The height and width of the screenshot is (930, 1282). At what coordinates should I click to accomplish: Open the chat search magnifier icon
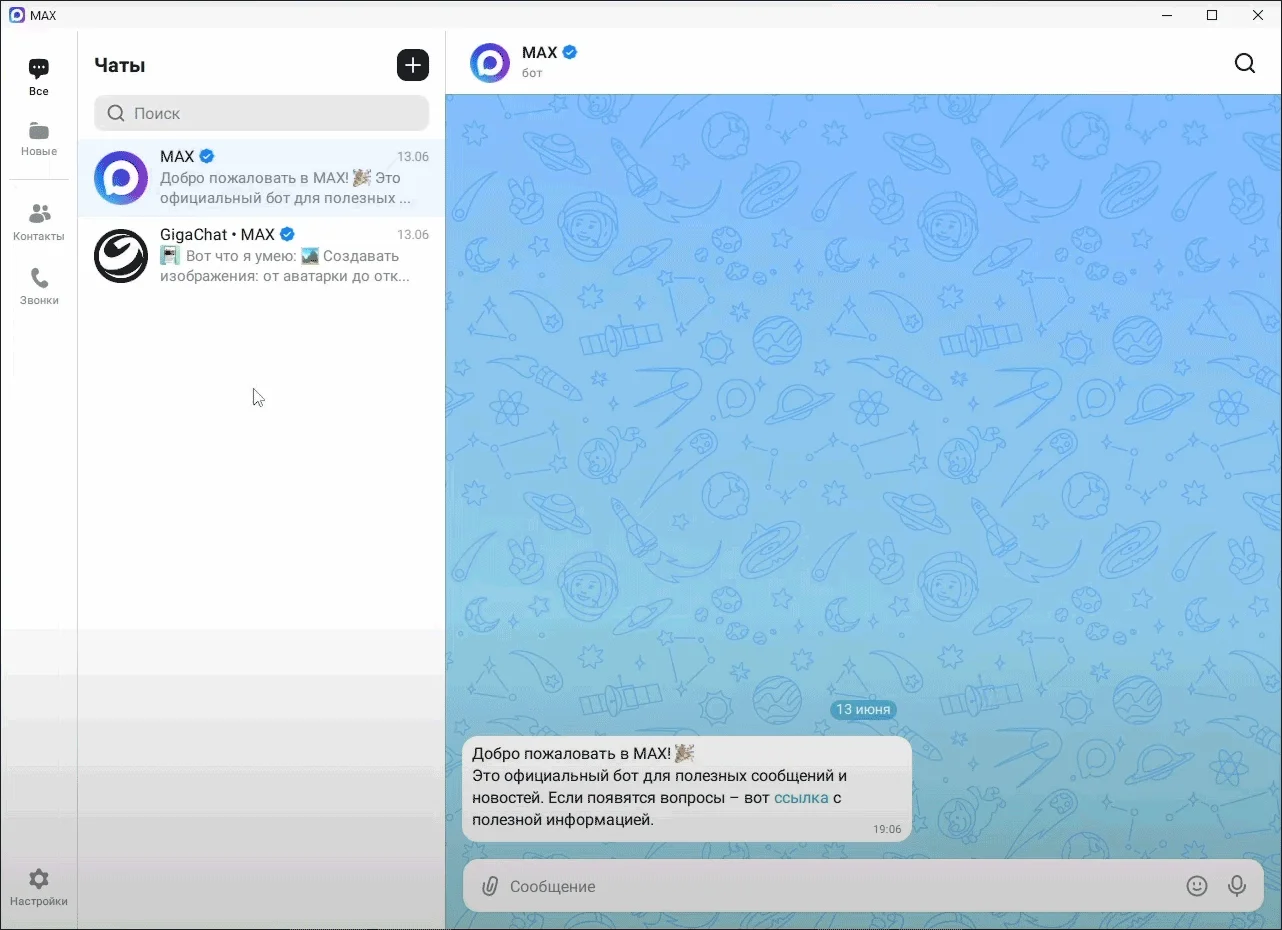(1244, 64)
